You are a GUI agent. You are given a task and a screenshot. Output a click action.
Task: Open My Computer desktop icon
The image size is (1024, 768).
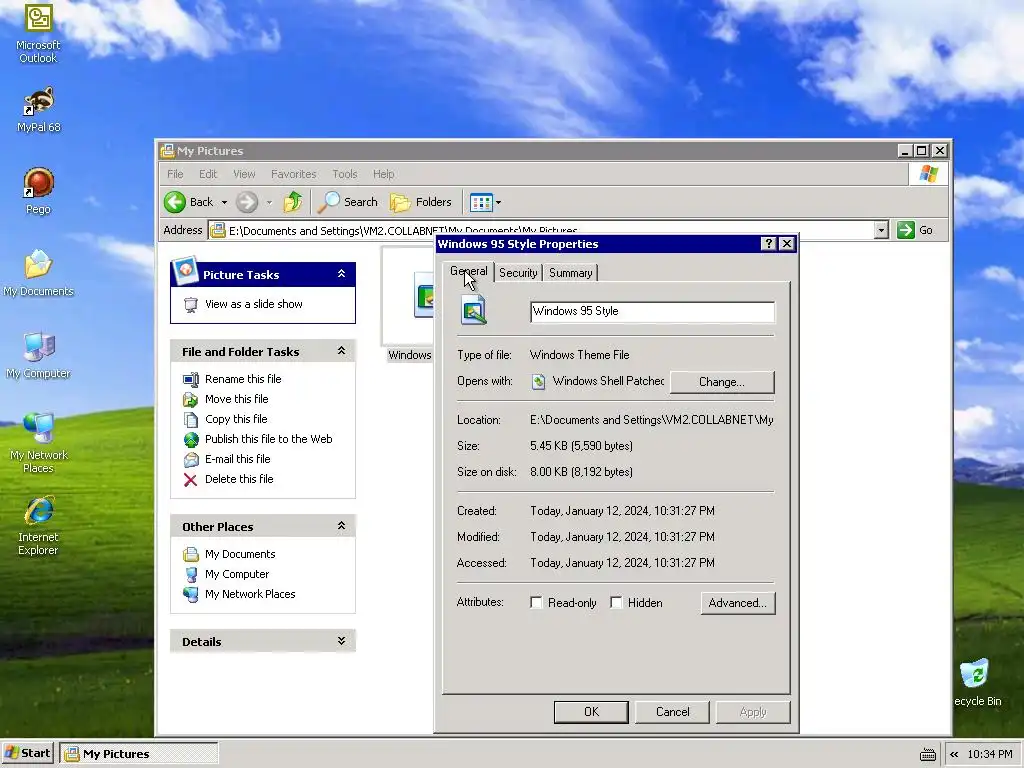(x=38, y=355)
